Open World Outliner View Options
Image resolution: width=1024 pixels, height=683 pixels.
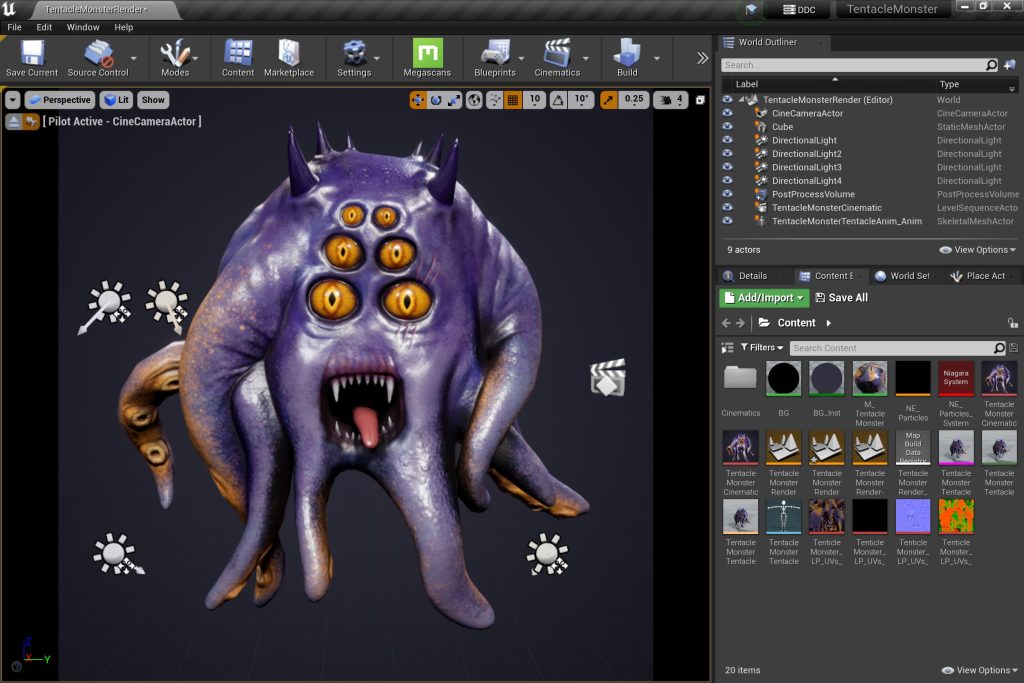point(978,250)
